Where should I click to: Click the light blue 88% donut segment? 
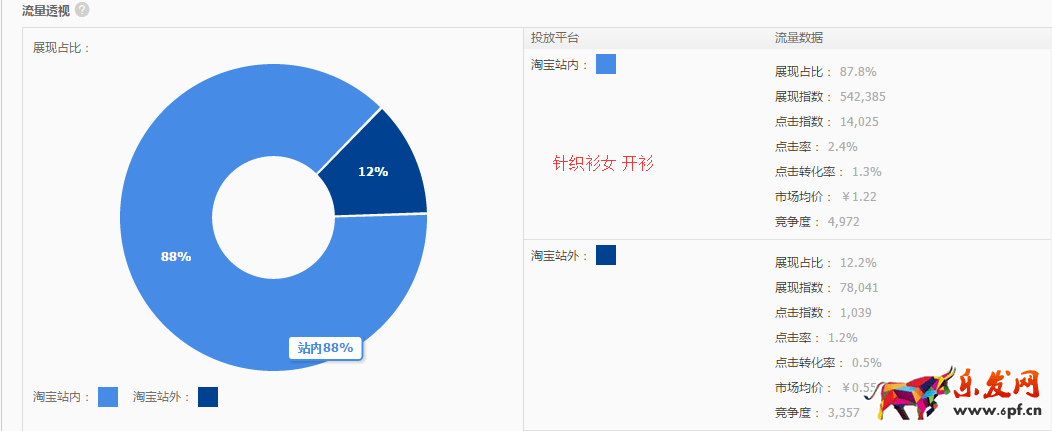(175, 256)
